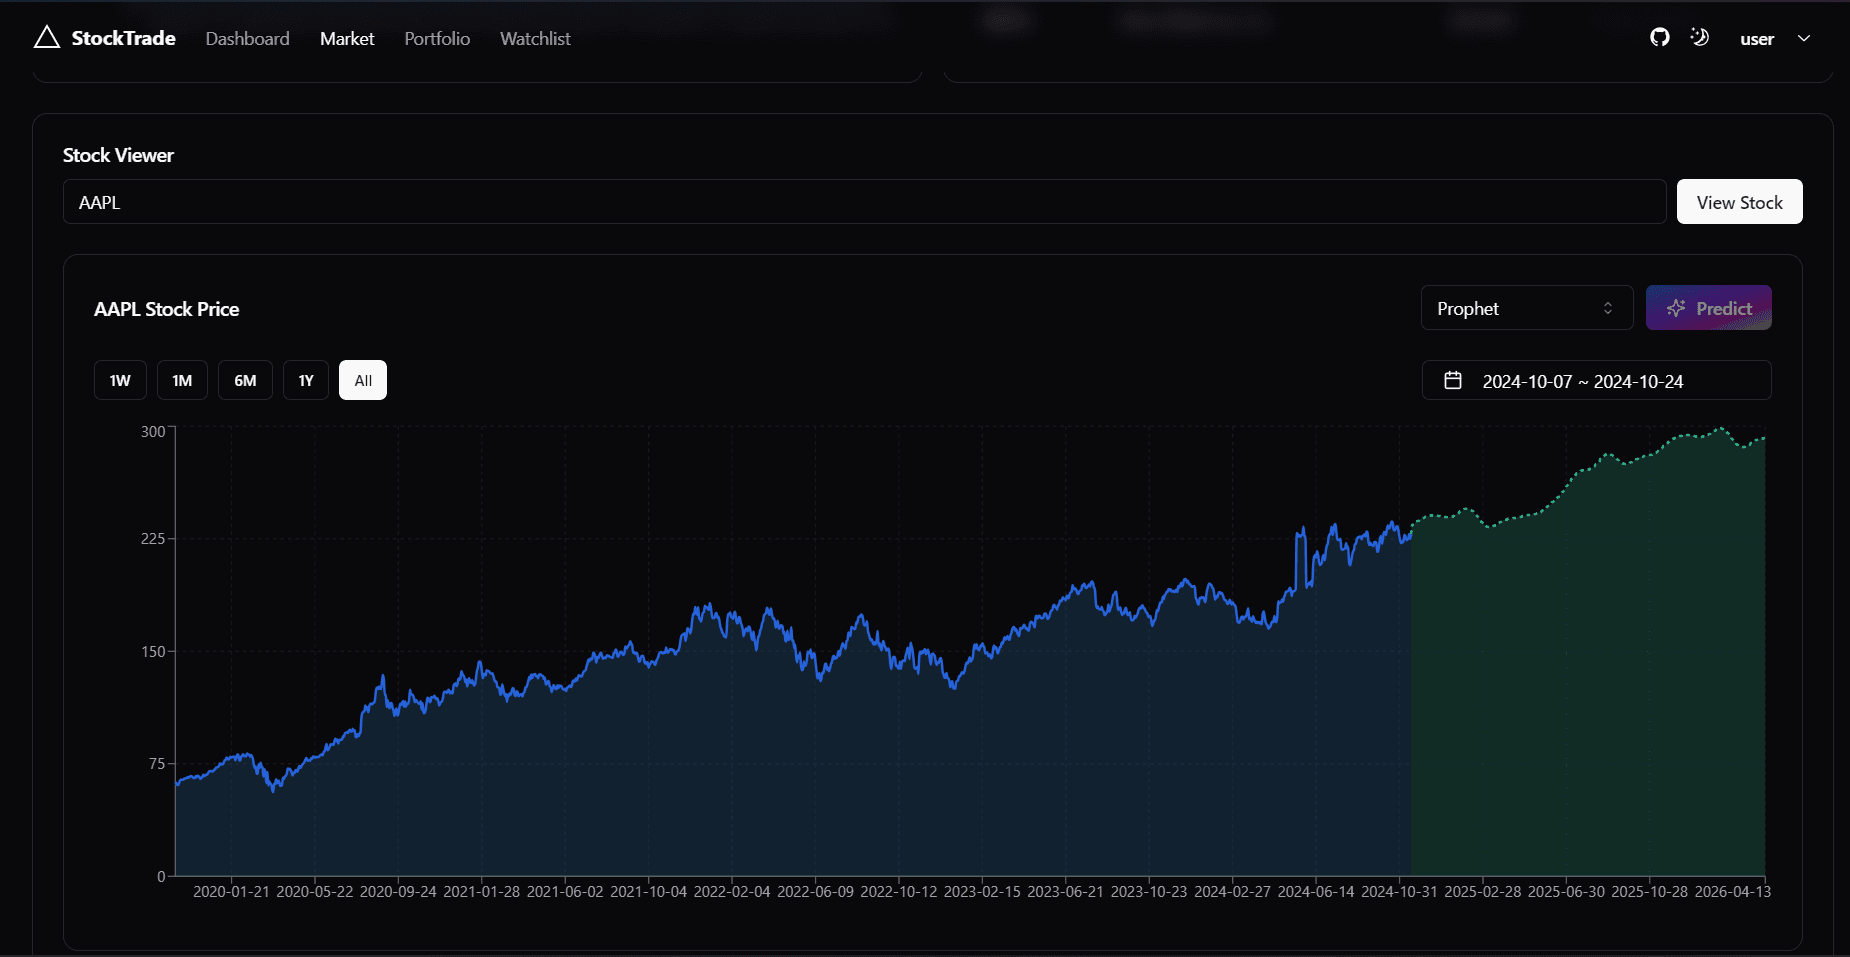The width and height of the screenshot is (1850, 957).
Task: Click the sparkle icon on Predict button
Action: tap(1676, 308)
